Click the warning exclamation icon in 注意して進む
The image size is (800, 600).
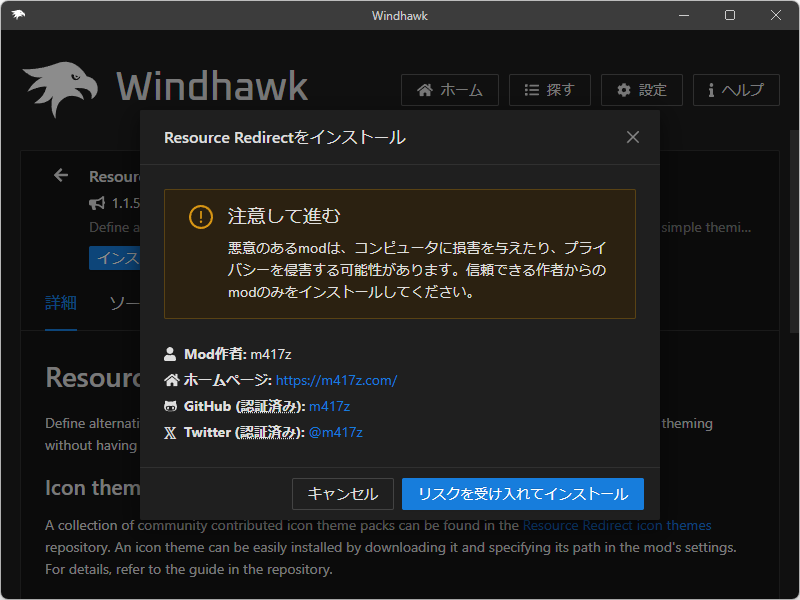tap(200, 216)
